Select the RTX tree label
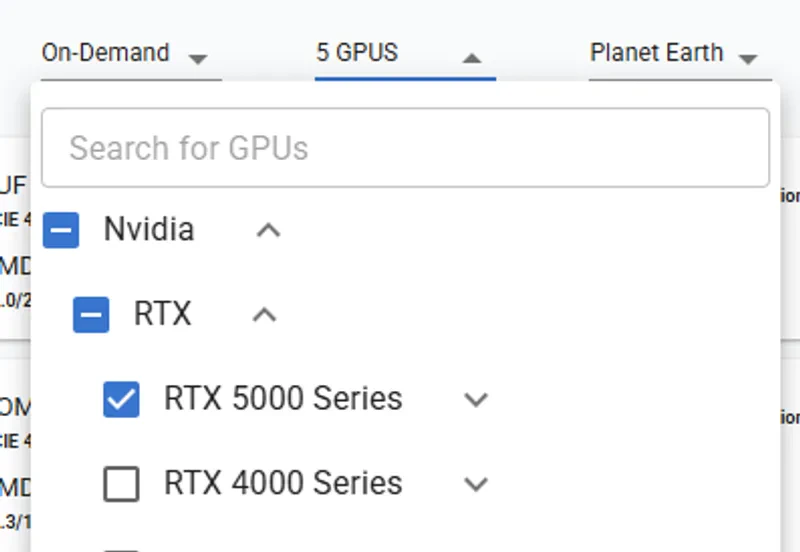This screenshot has width=800, height=552. click(163, 313)
